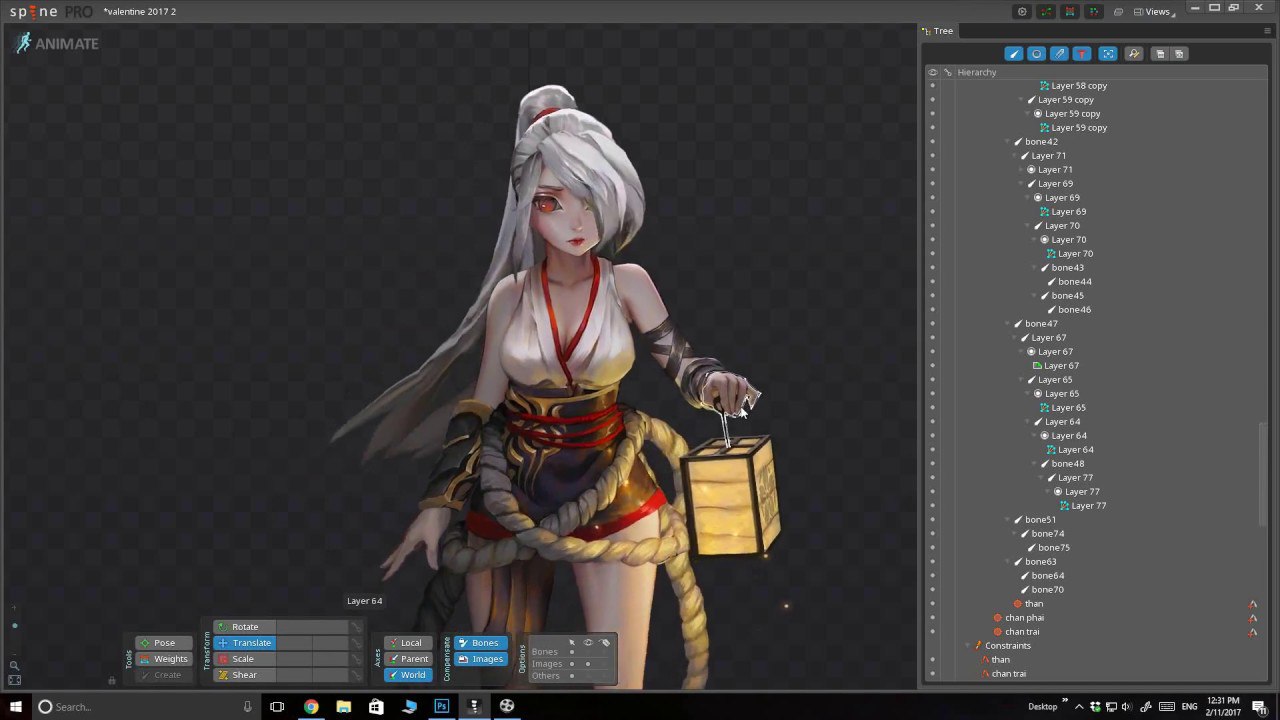
Task: Select 'chan phai' in the tree
Action: coord(1024,618)
